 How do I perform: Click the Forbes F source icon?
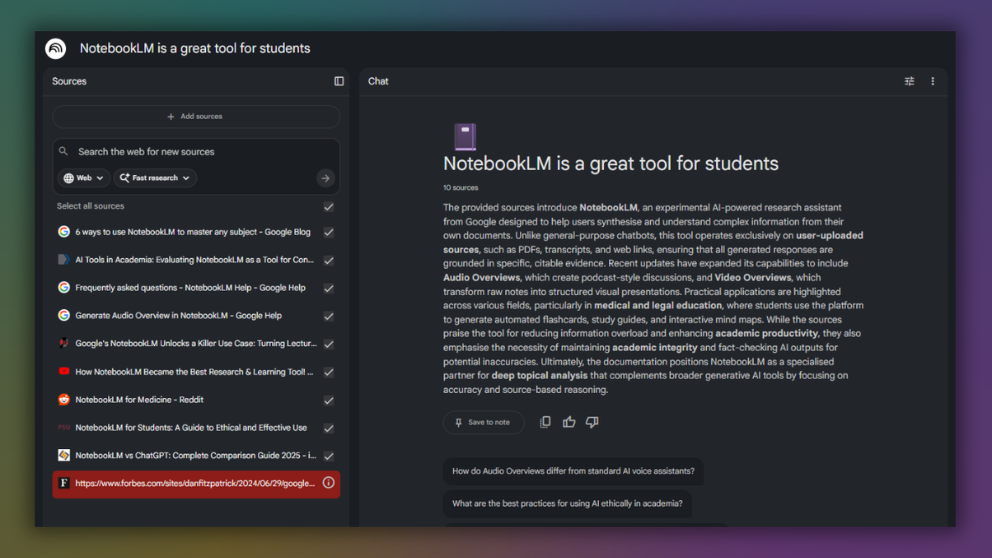click(x=64, y=483)
